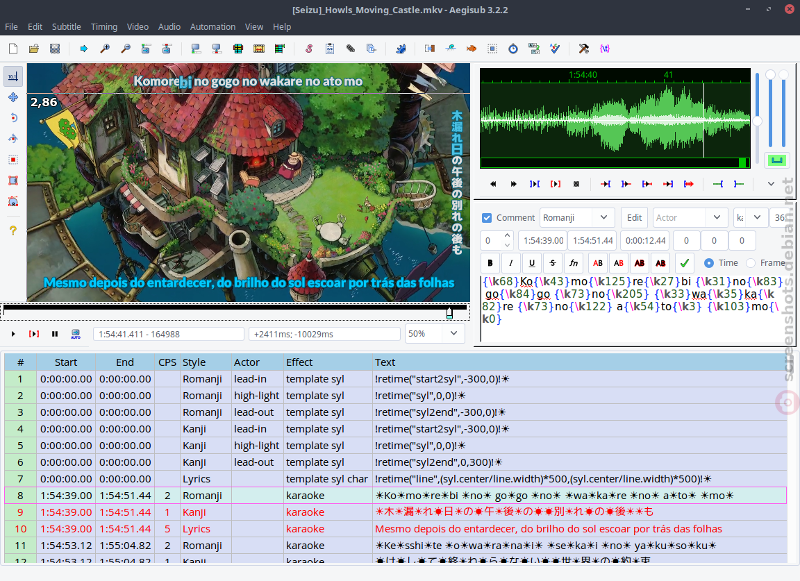The height and width of the screenshot is (581, 800).
Task: Play current line in the video
Action: tap(34, 334)
